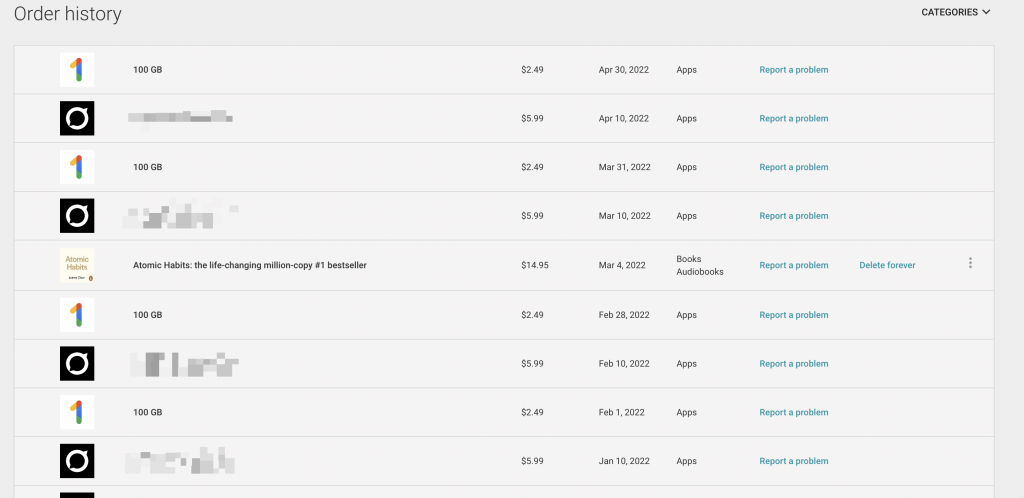The height and width of the screenshot is (498, 1024).
Task: Click the Mar 4, 2022 date
Action: click(622, 266)
